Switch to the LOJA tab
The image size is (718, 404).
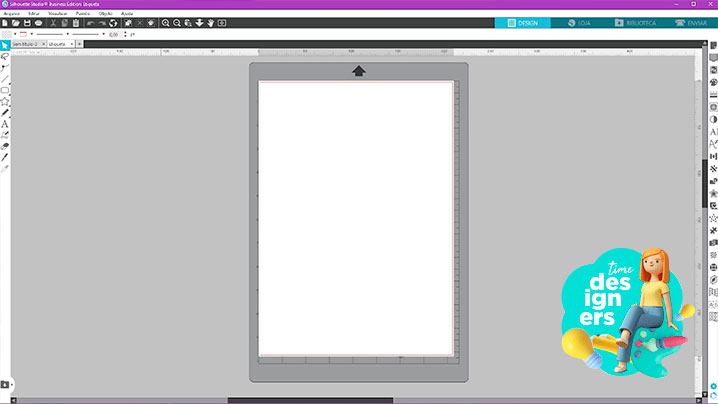click(x=579, y=23)
